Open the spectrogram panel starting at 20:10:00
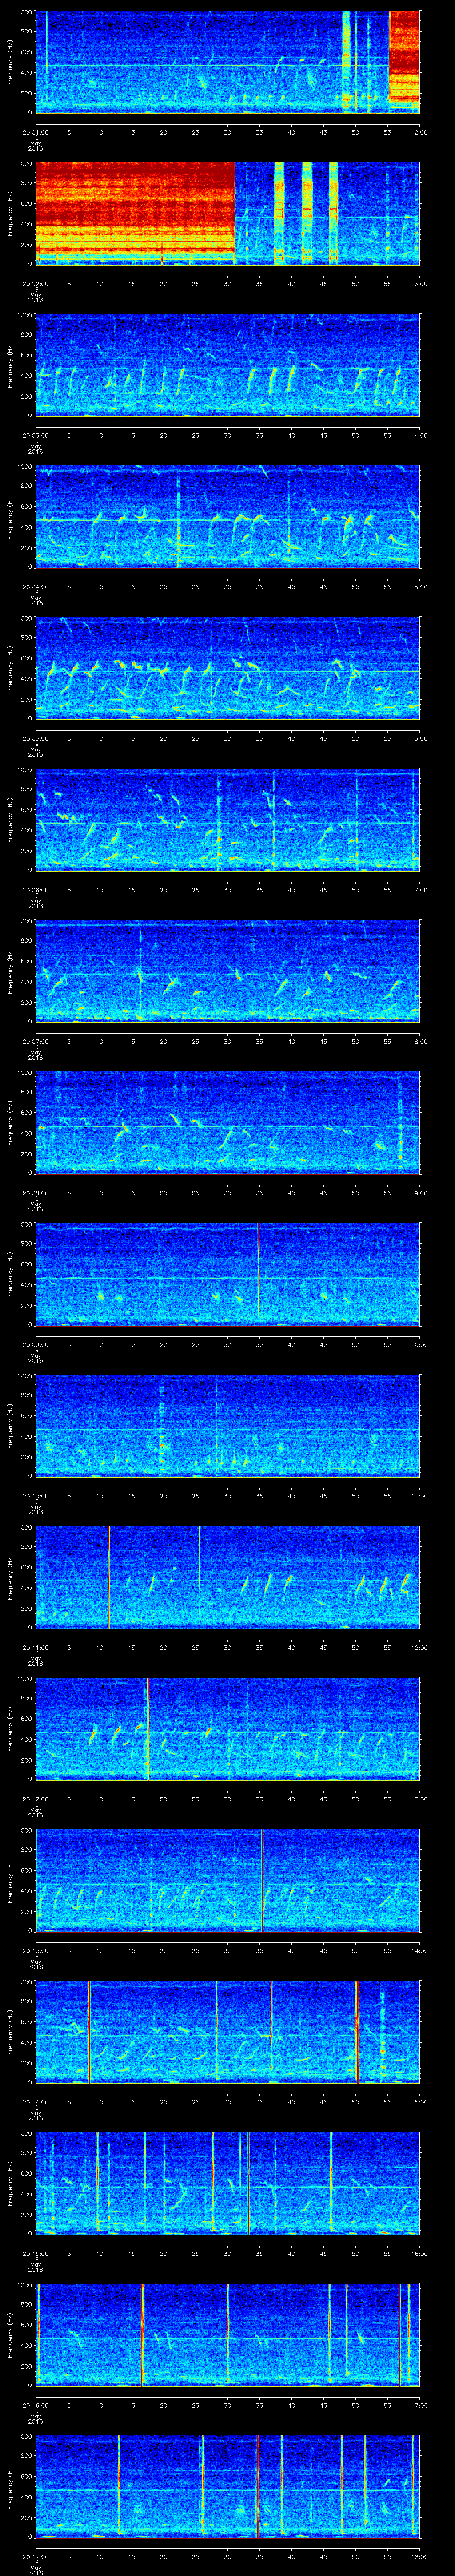Viewport: 455px width, 2576px height. [x=228, y=1426]
